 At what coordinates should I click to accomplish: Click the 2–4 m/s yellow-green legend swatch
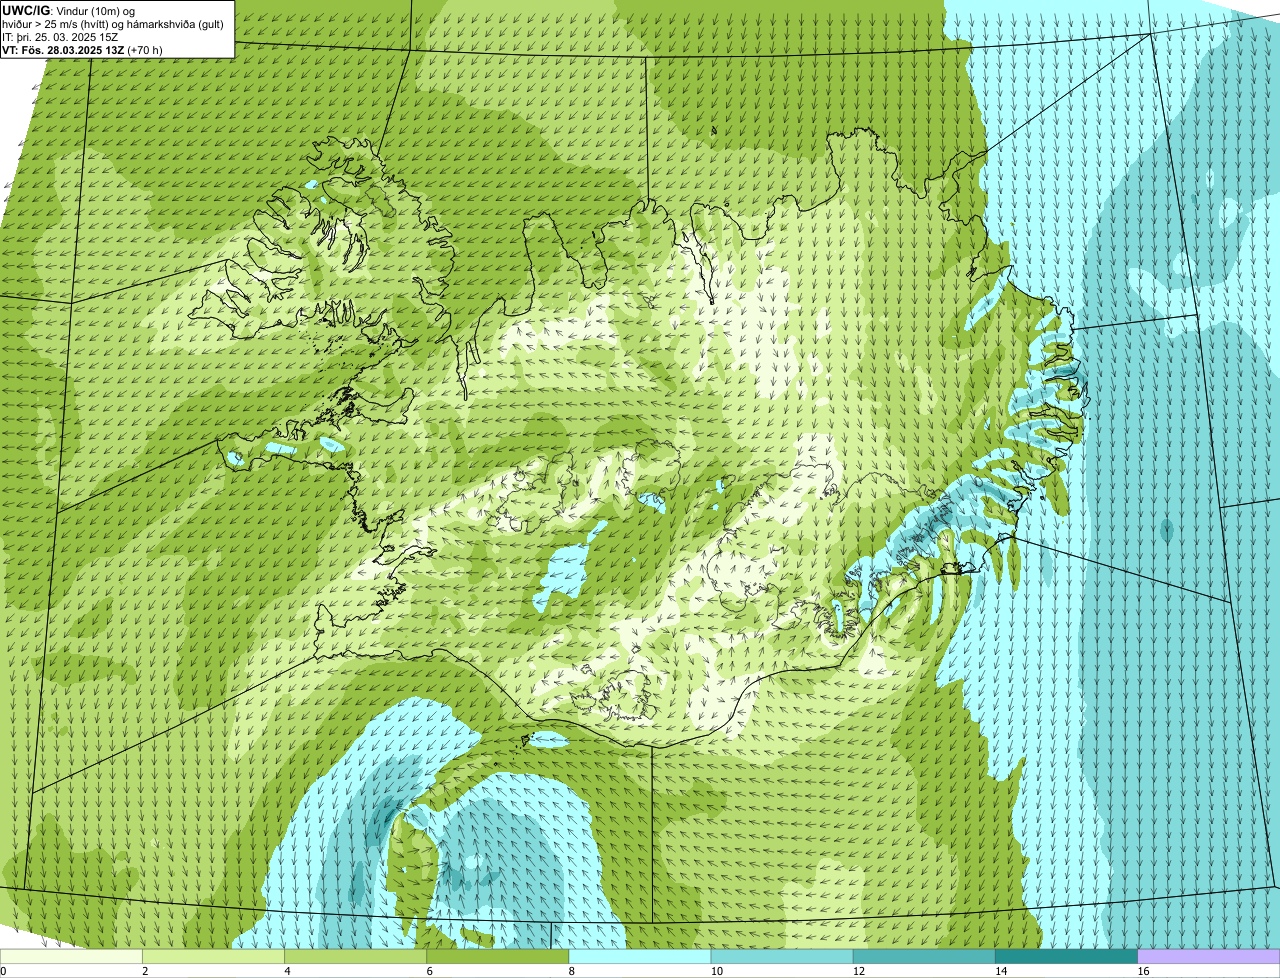[x=213, y=956]
